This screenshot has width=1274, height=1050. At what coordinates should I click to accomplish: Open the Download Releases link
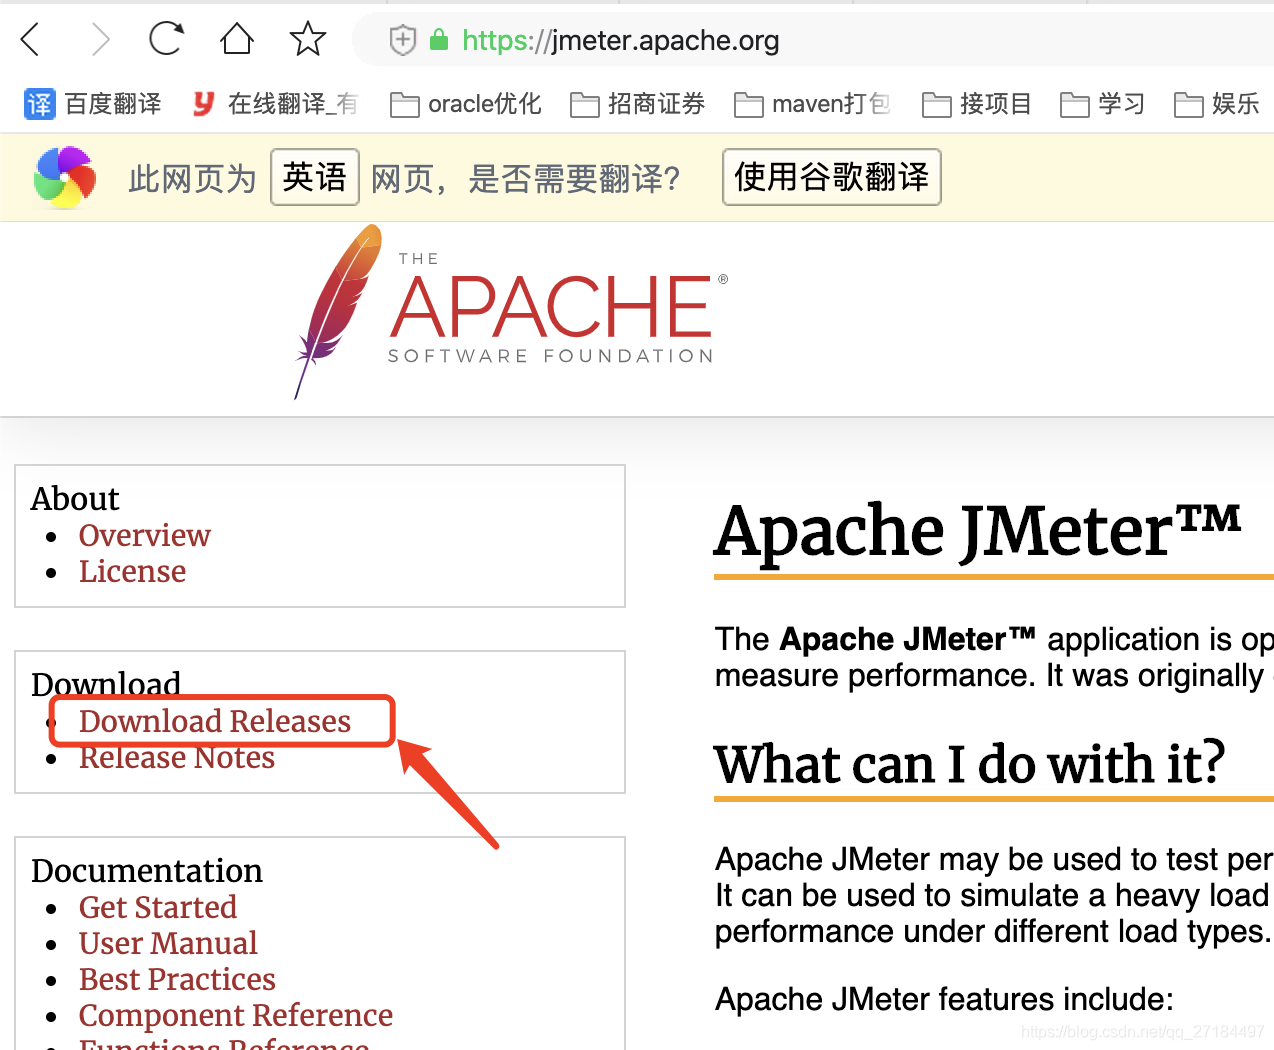tap(215, 722)
